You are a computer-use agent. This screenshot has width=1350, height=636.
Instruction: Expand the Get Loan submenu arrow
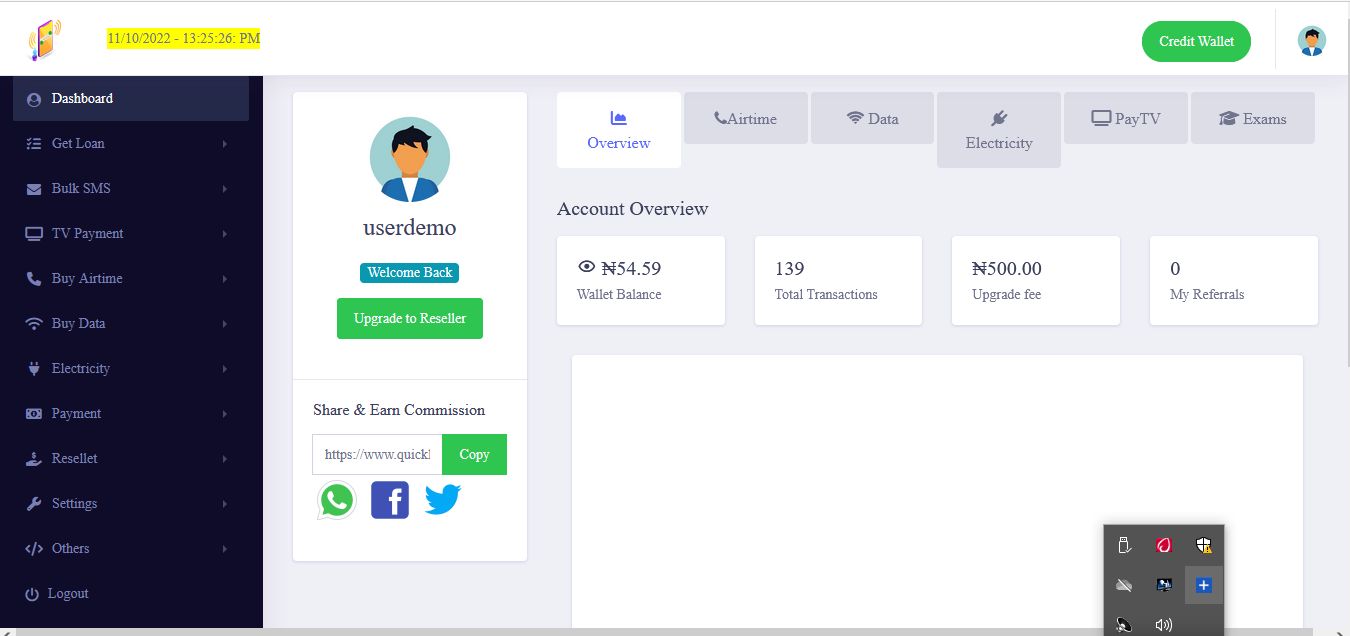pos(225,144)
